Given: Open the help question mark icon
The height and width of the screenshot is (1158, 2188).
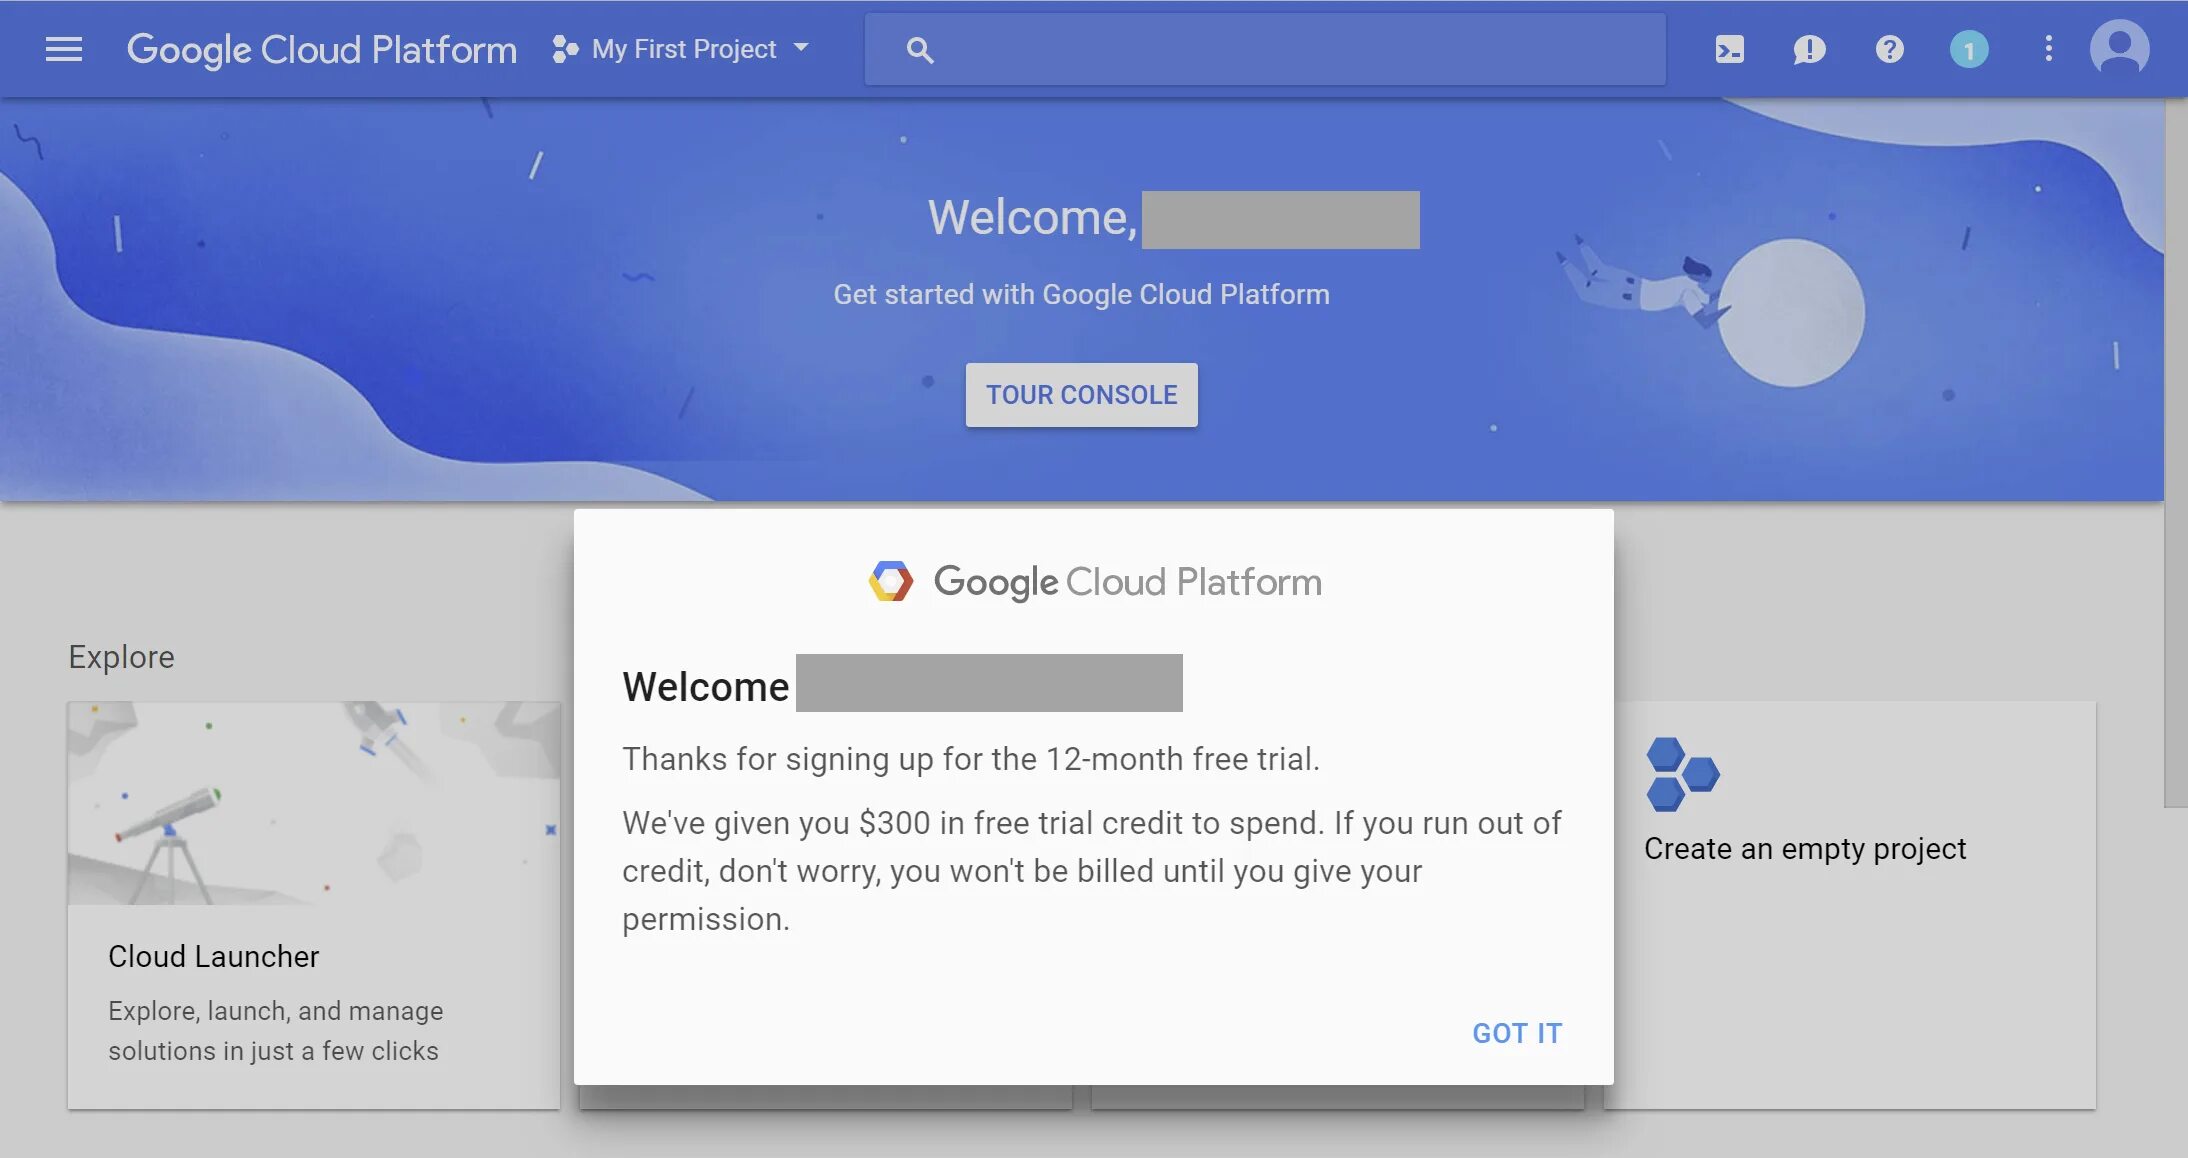Looking at the screenshot, I should coord(1889,49).
